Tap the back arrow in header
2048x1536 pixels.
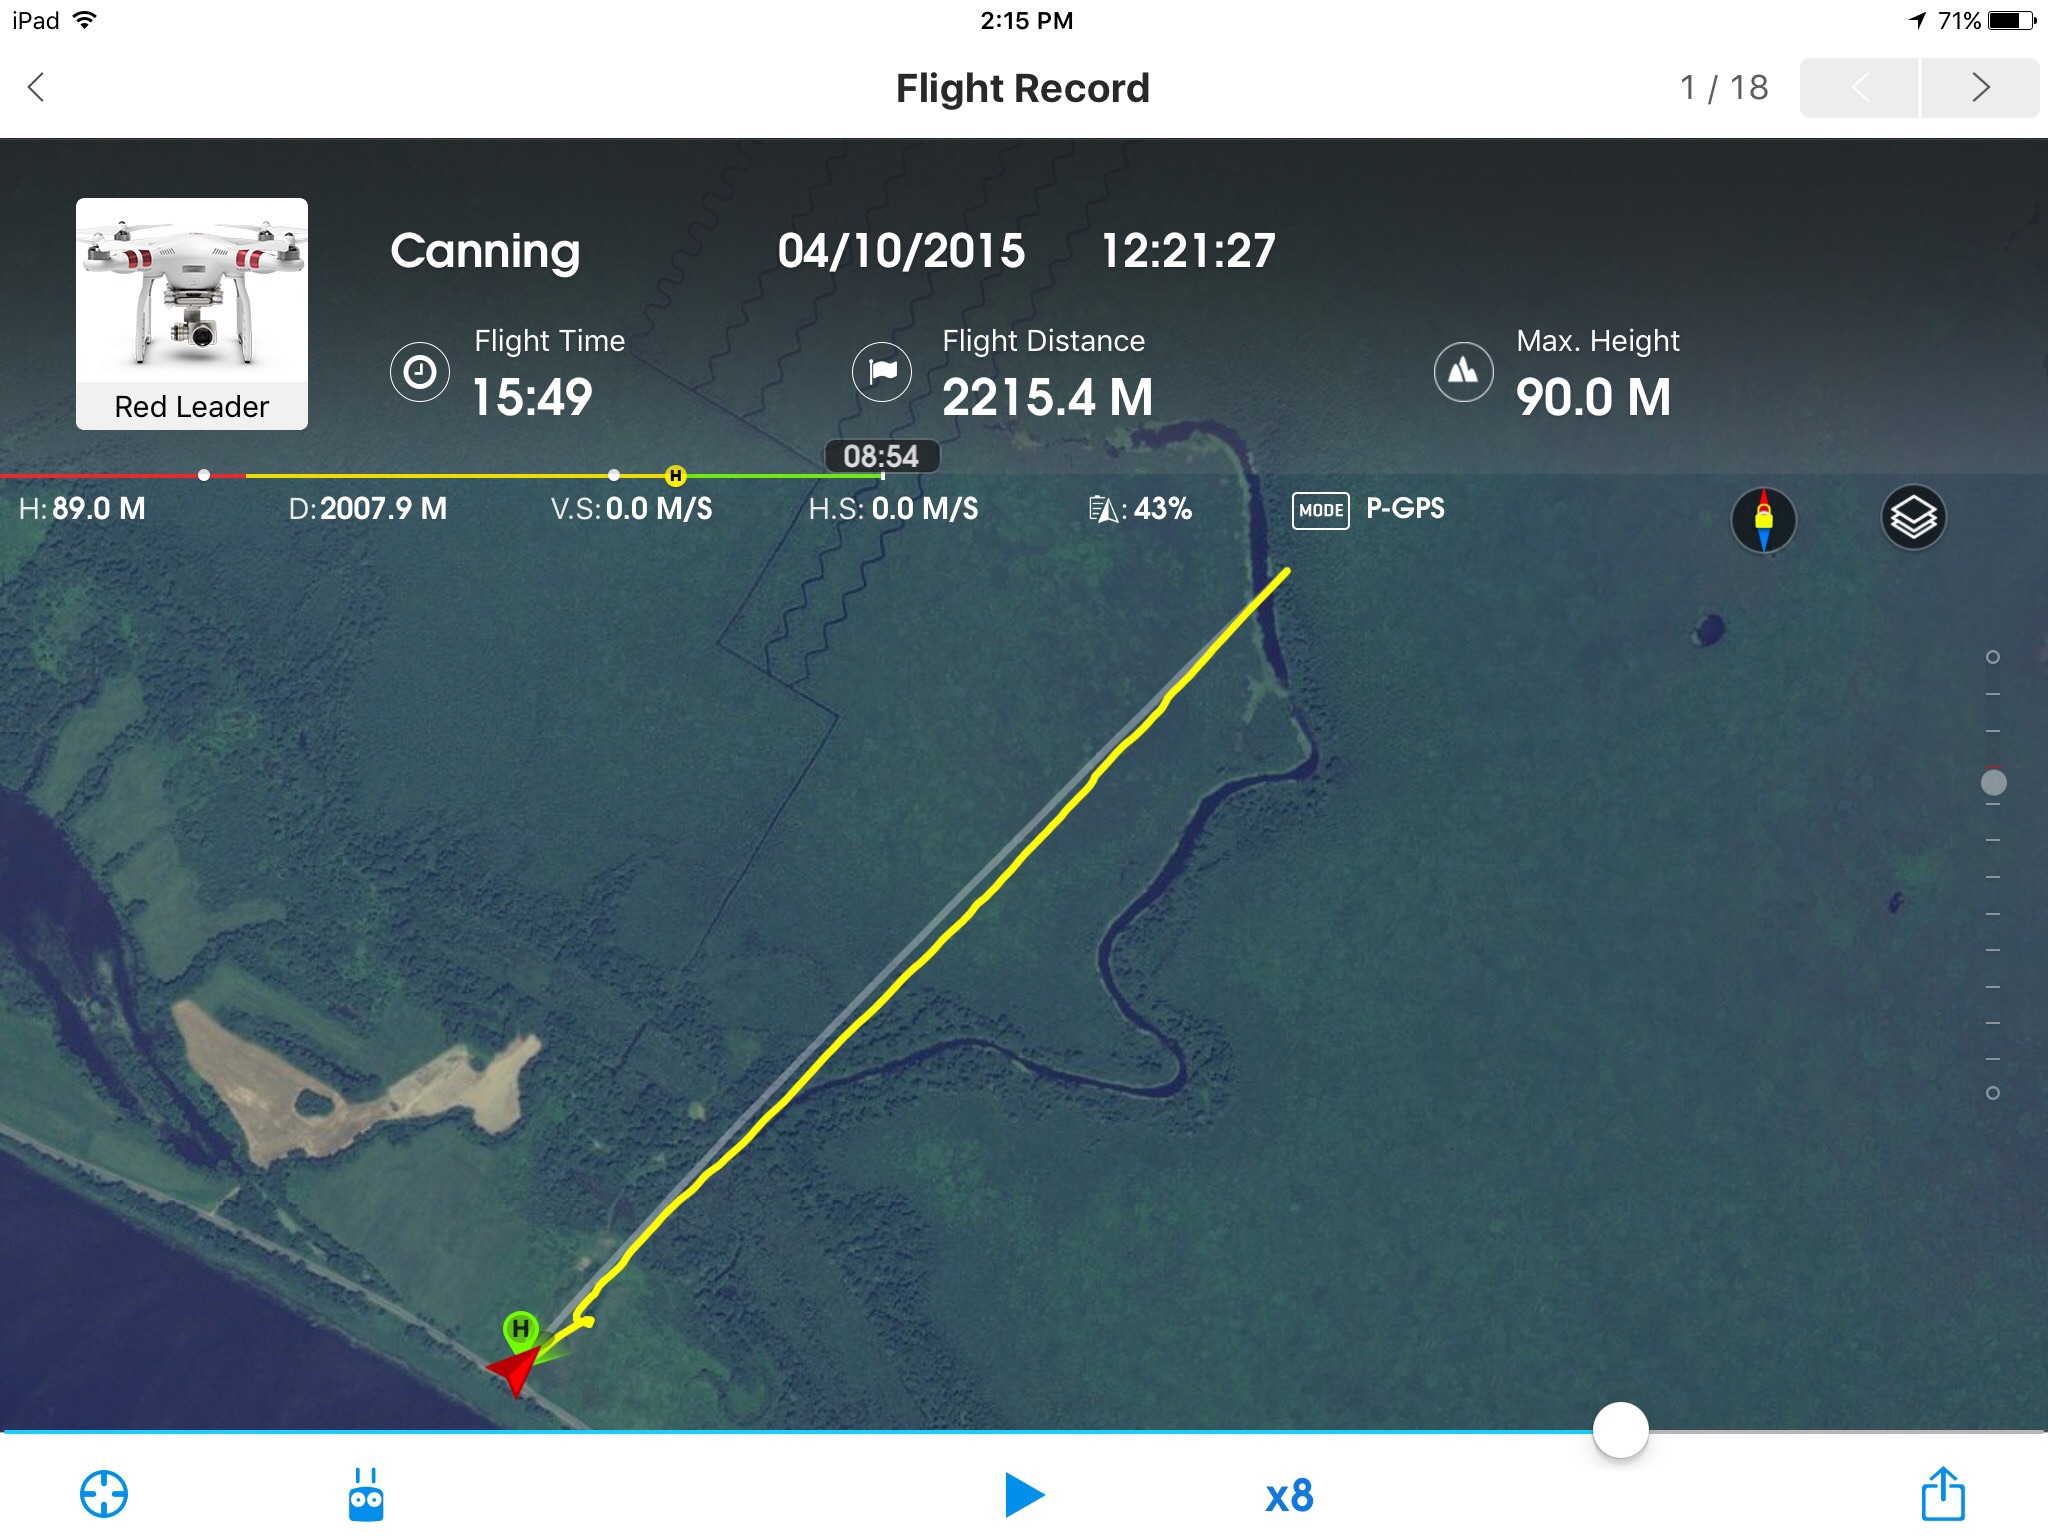(x=36, y=87)
